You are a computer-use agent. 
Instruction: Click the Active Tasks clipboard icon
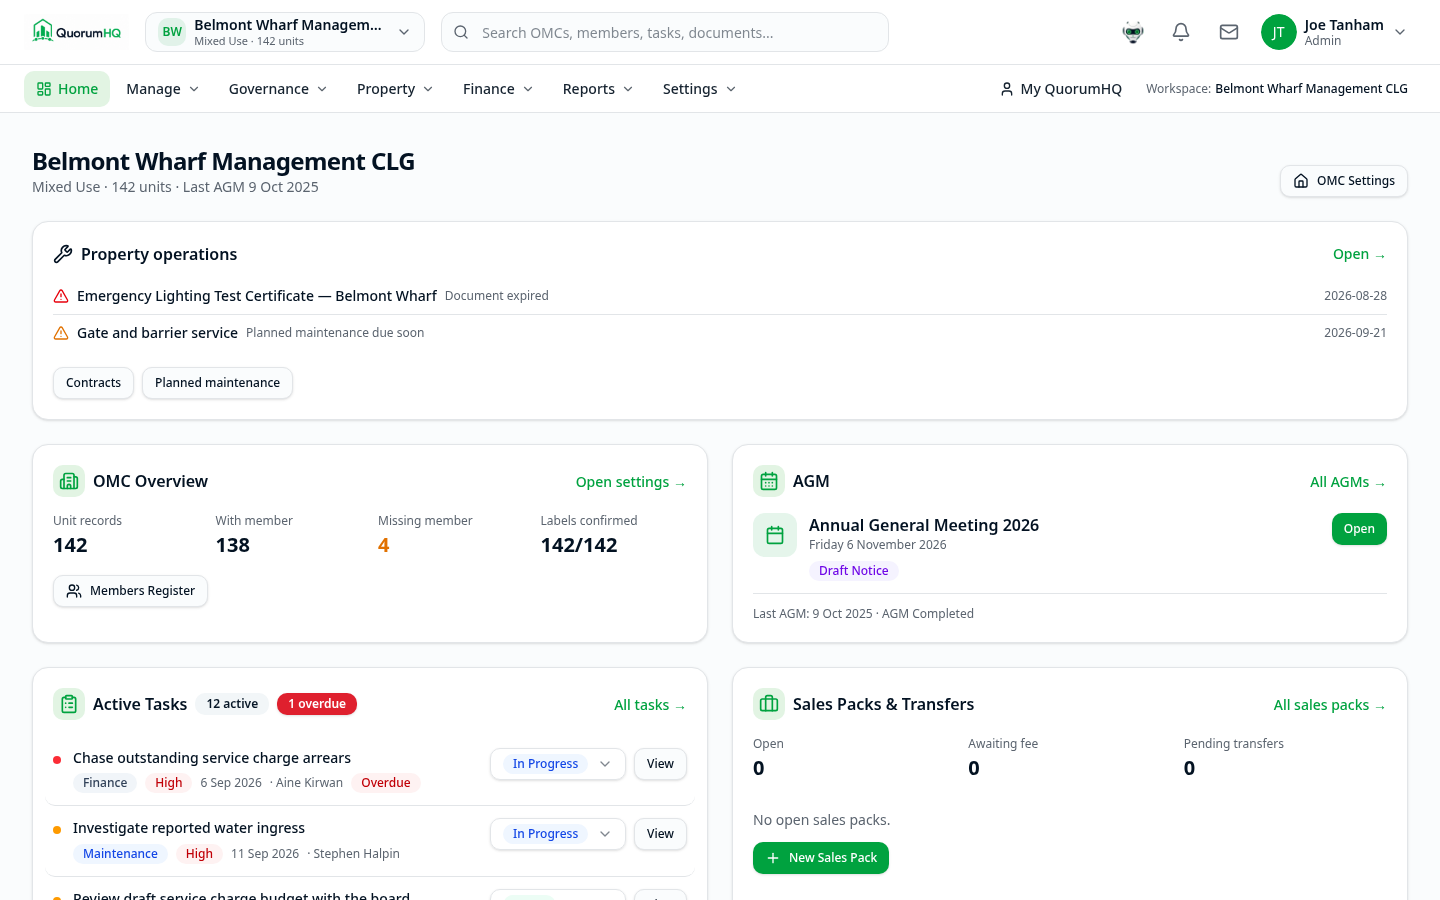click(69, 704)
